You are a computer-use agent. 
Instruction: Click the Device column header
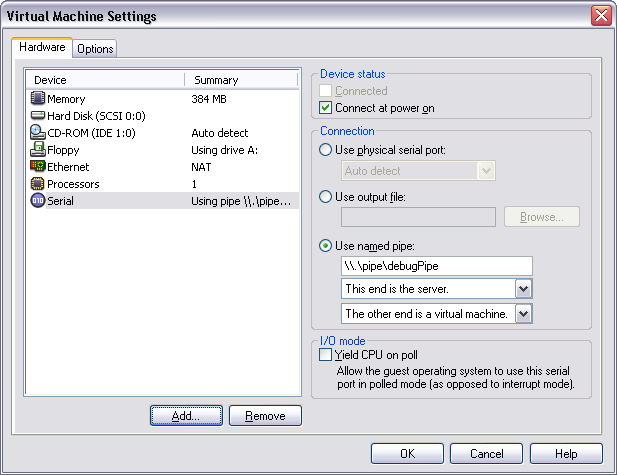point(105,80)
